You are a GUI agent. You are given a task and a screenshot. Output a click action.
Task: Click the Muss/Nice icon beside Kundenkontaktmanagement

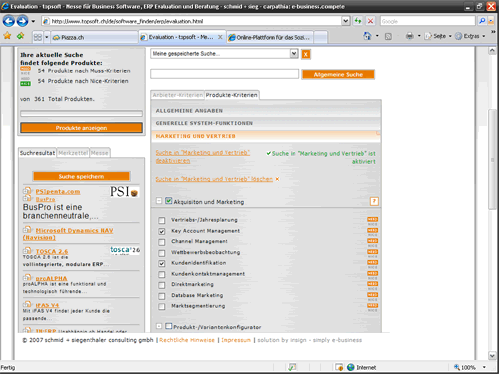(x=372, y=275)
